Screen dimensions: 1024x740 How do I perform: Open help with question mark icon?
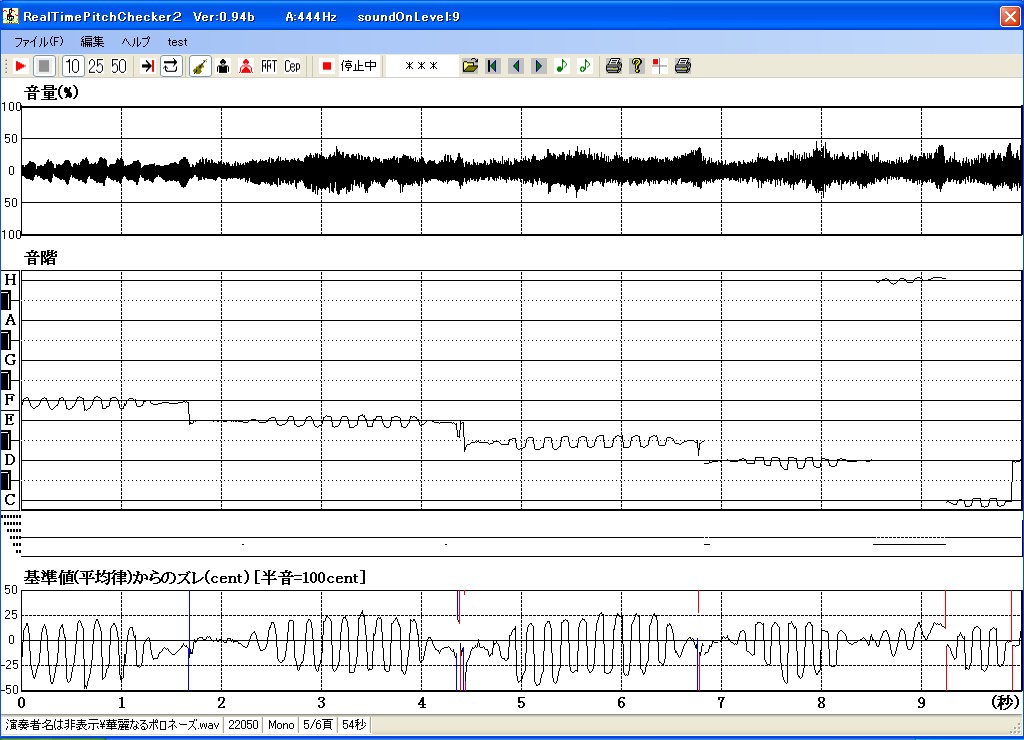tap(637, 66)
